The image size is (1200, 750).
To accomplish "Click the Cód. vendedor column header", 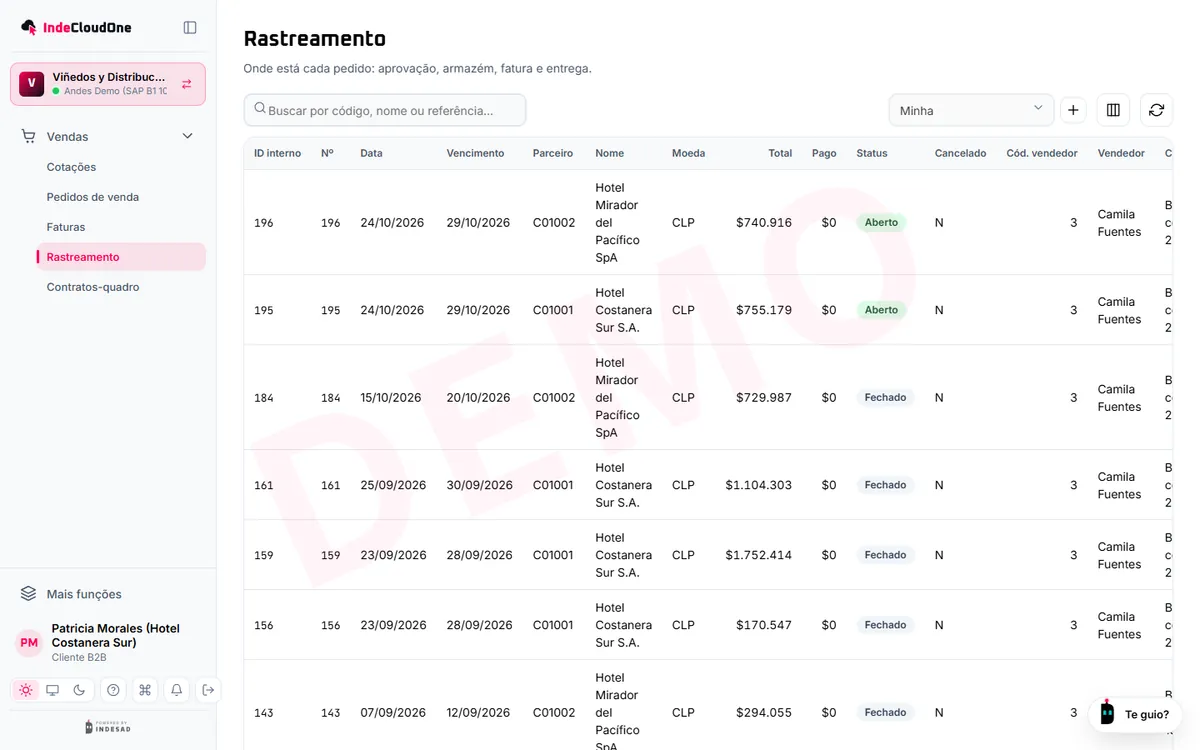I will point(1042,153).
